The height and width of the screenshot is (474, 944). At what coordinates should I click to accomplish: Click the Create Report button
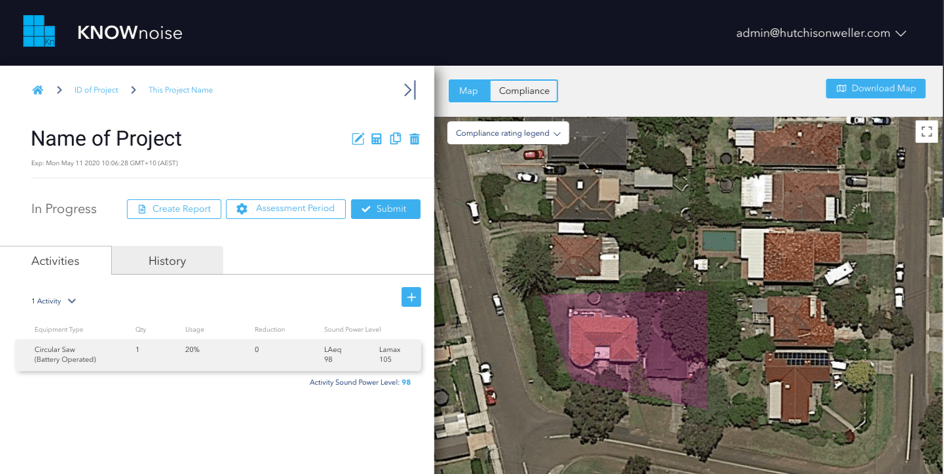coord(174,209)
